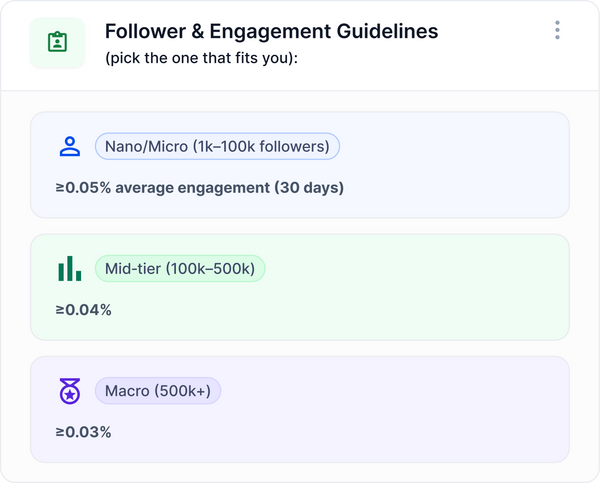Click the ≥0.03% engagement threshold text
This screenshot has height=483, width=600.
pos(84,432)
